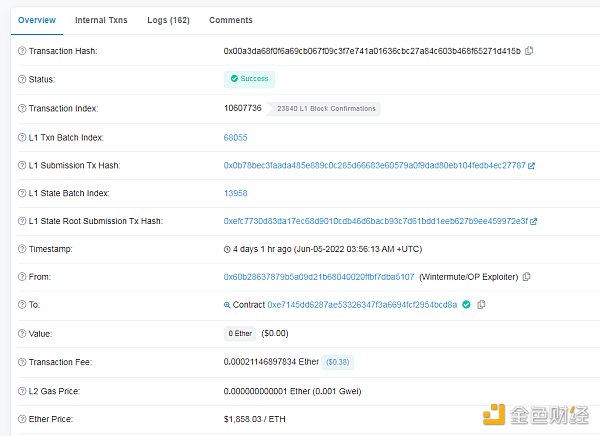The width and height of the screenshot is (600, 436).
Task: Click the L1 Block Confirmations badge
Action: pos(326,109)
